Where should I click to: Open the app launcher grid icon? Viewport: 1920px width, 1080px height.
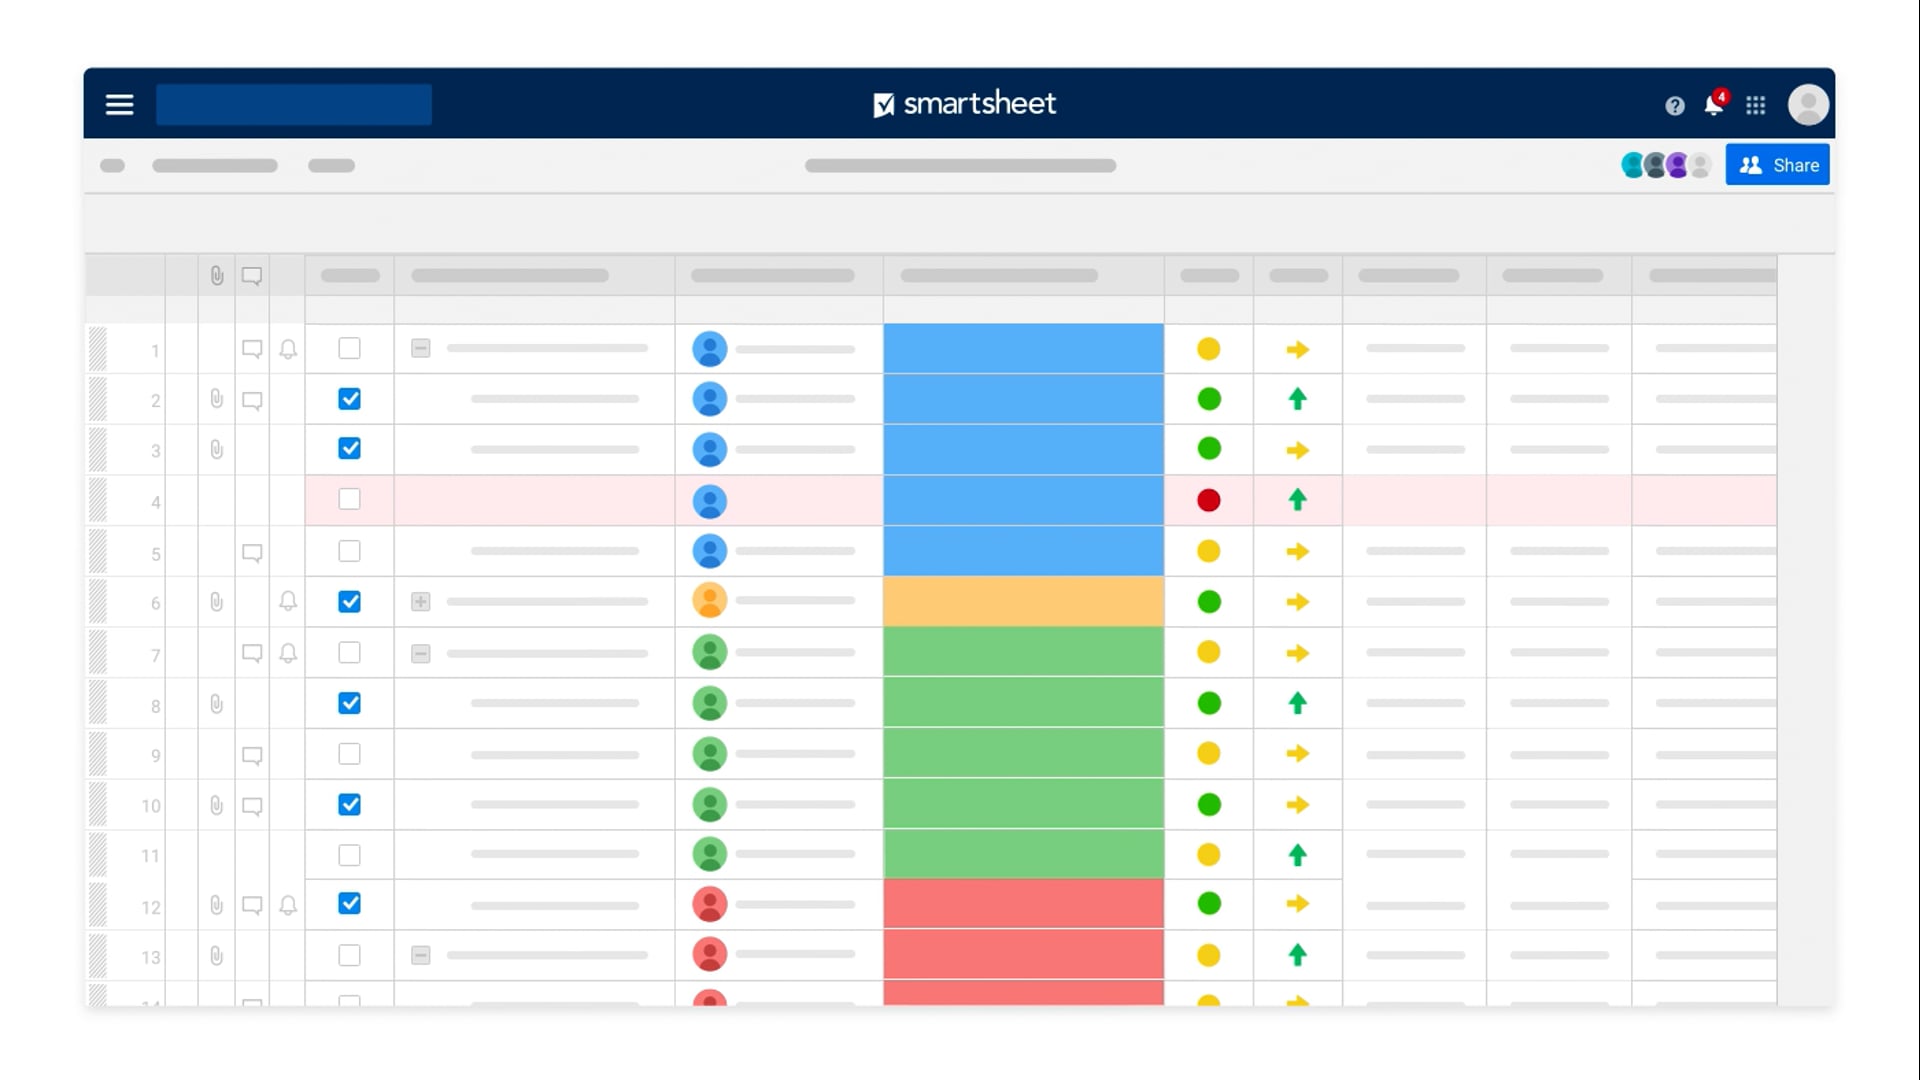1756,105
